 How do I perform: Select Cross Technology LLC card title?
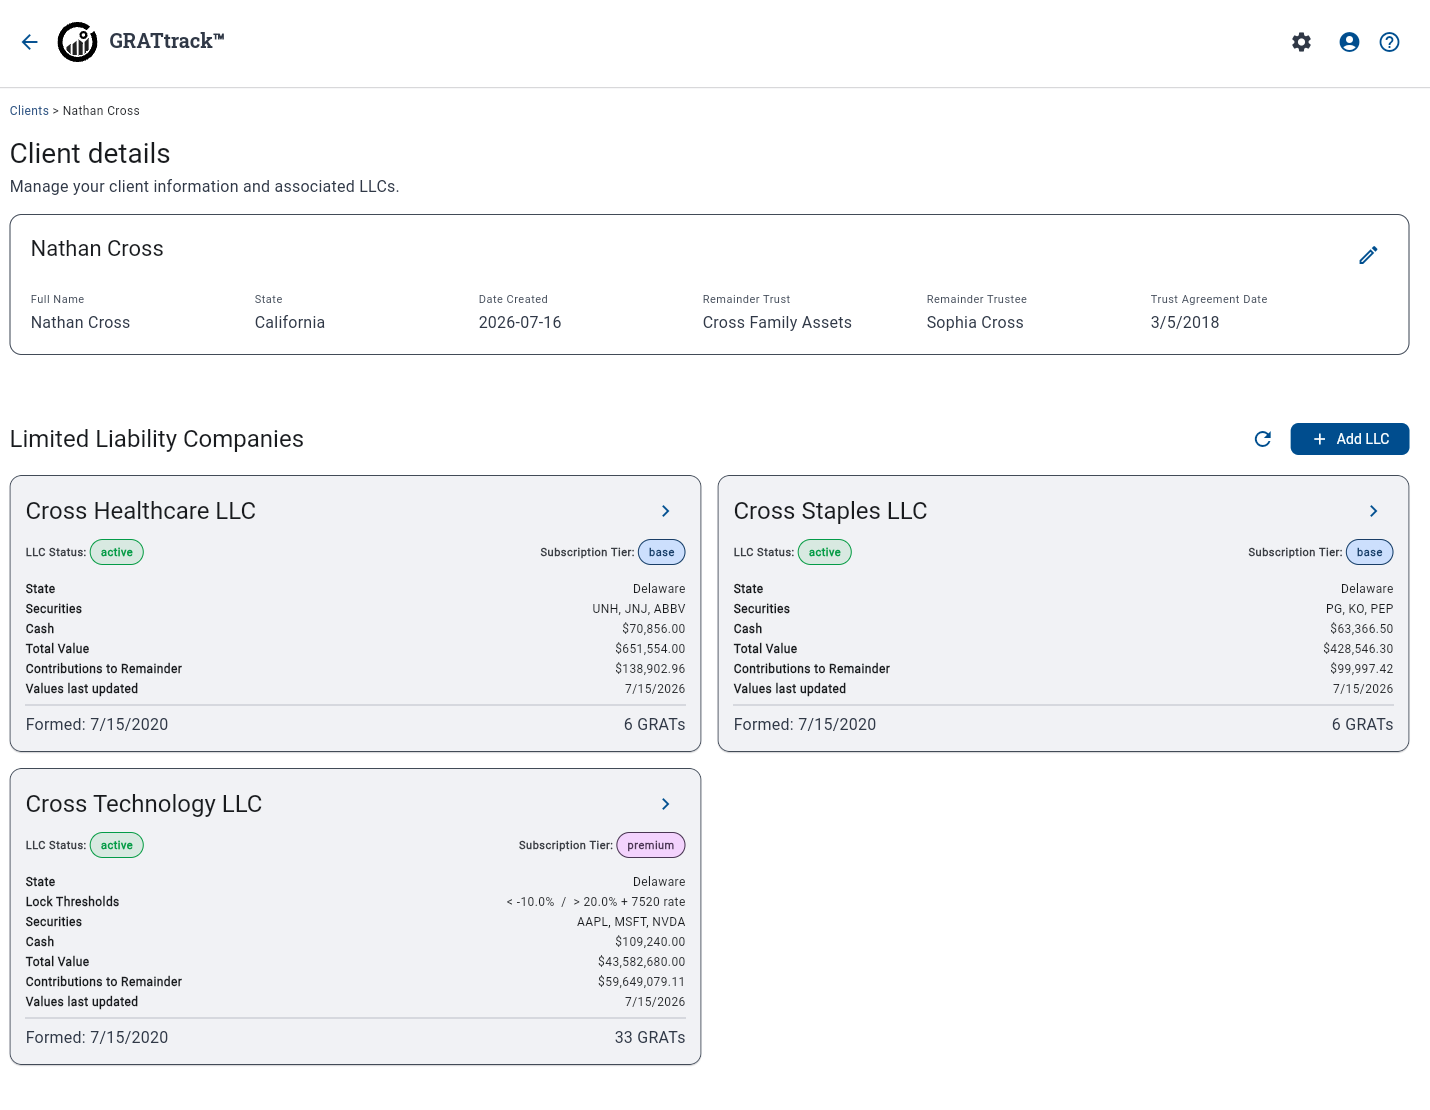pos(144,804)
